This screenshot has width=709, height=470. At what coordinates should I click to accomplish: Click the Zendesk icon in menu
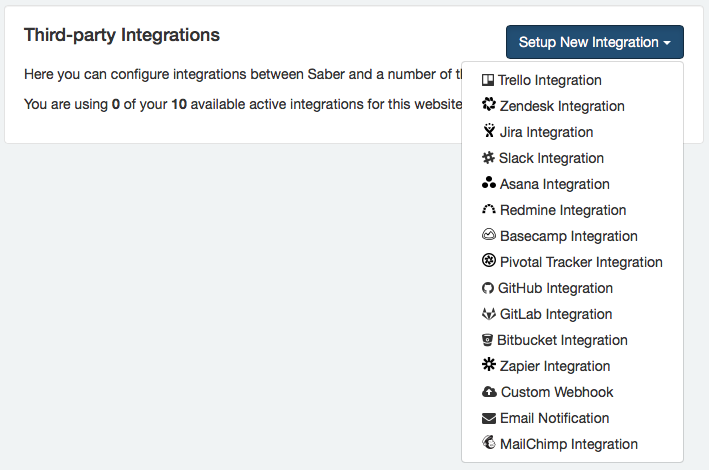click(x=489, y=106)
